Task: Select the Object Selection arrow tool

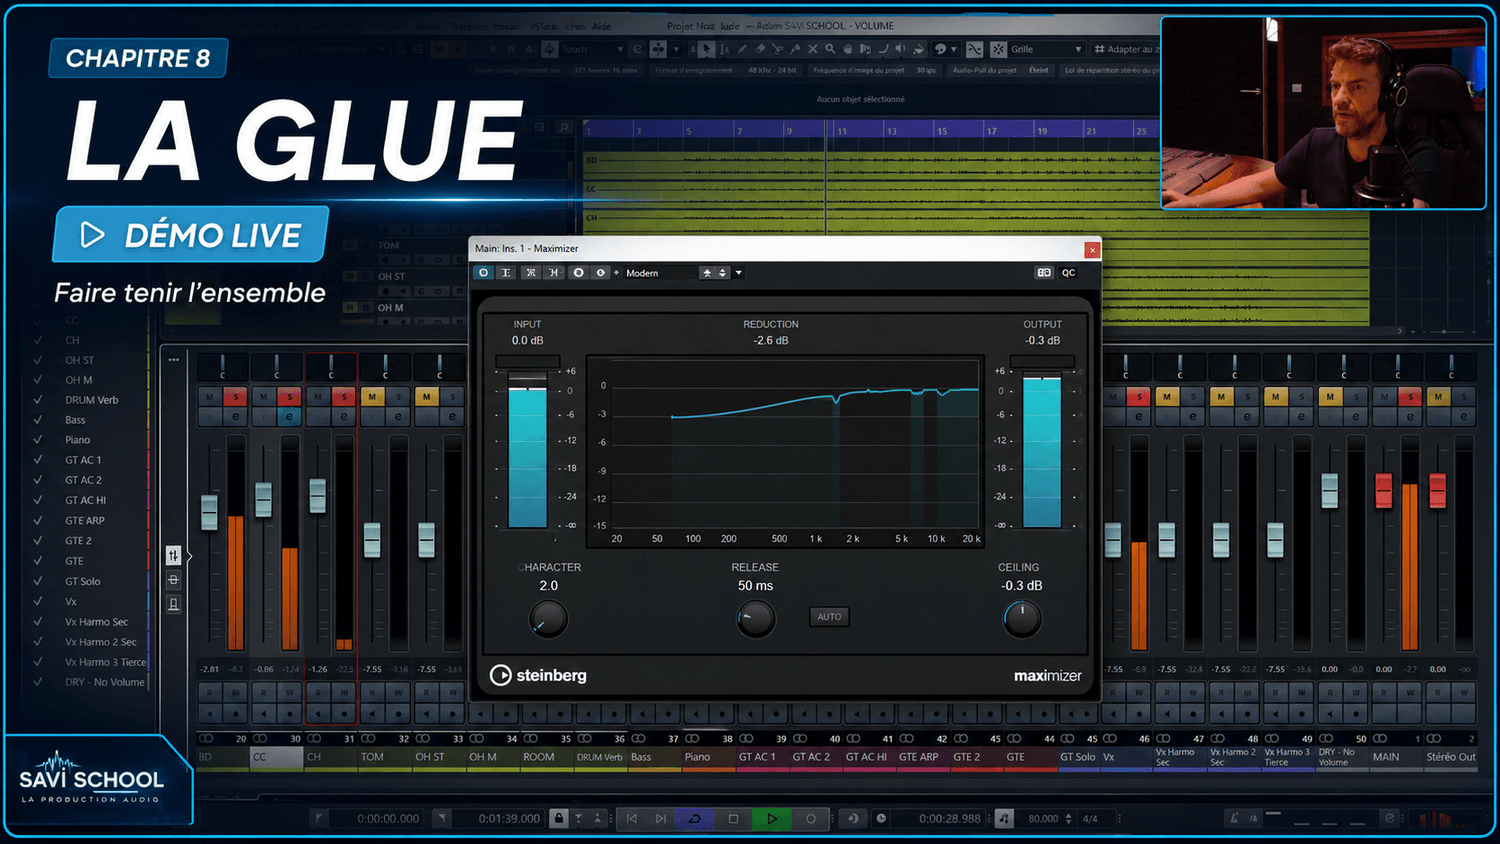Action: point(707,49)
